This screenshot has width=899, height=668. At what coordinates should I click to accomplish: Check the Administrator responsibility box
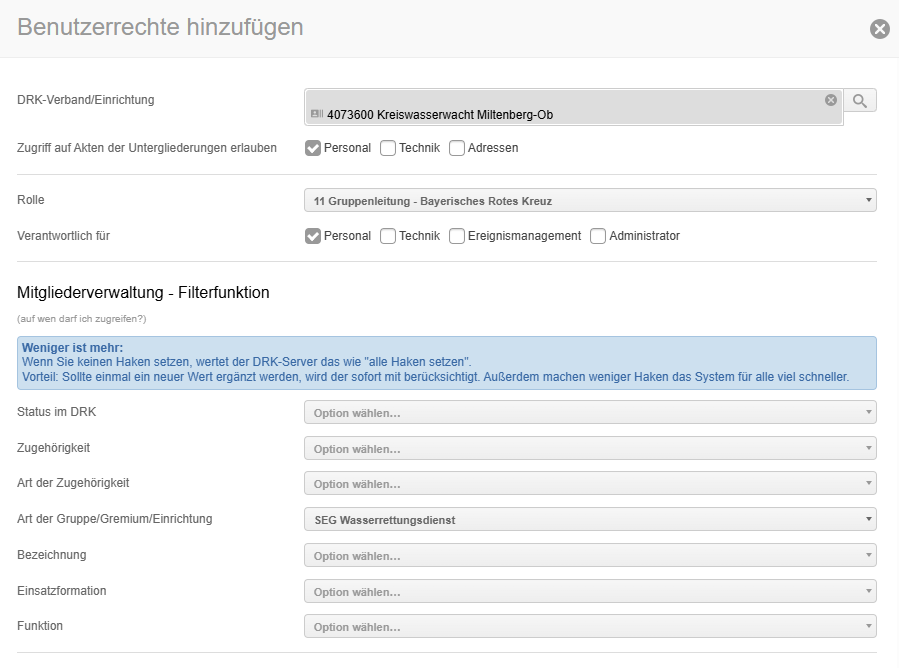pyautogui.click(x=598, y=236)
